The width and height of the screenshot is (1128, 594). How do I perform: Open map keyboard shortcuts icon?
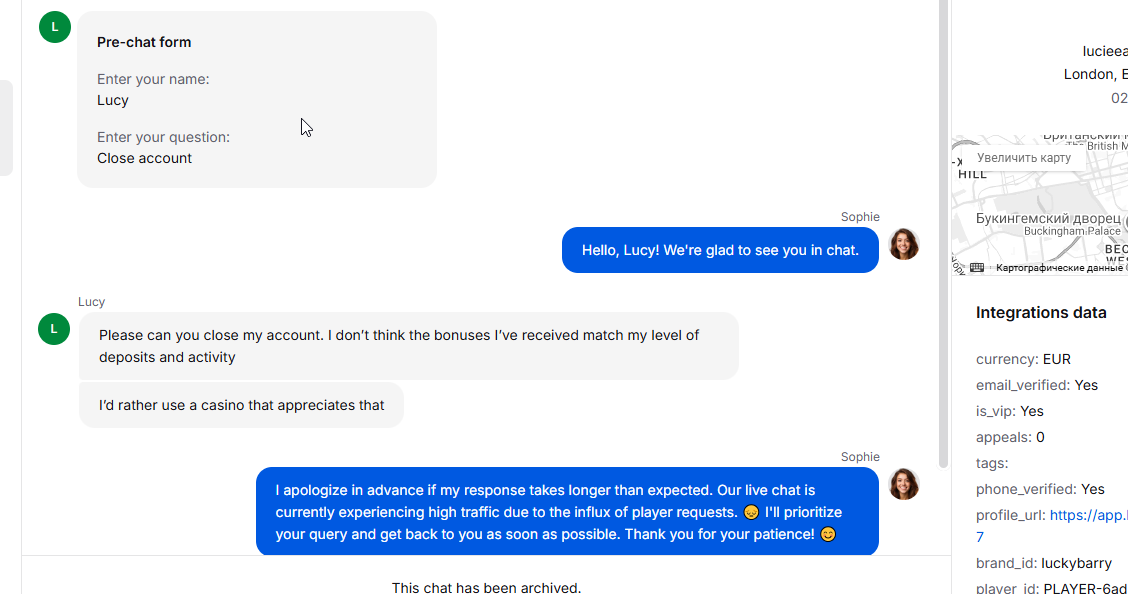coord(977,268)
